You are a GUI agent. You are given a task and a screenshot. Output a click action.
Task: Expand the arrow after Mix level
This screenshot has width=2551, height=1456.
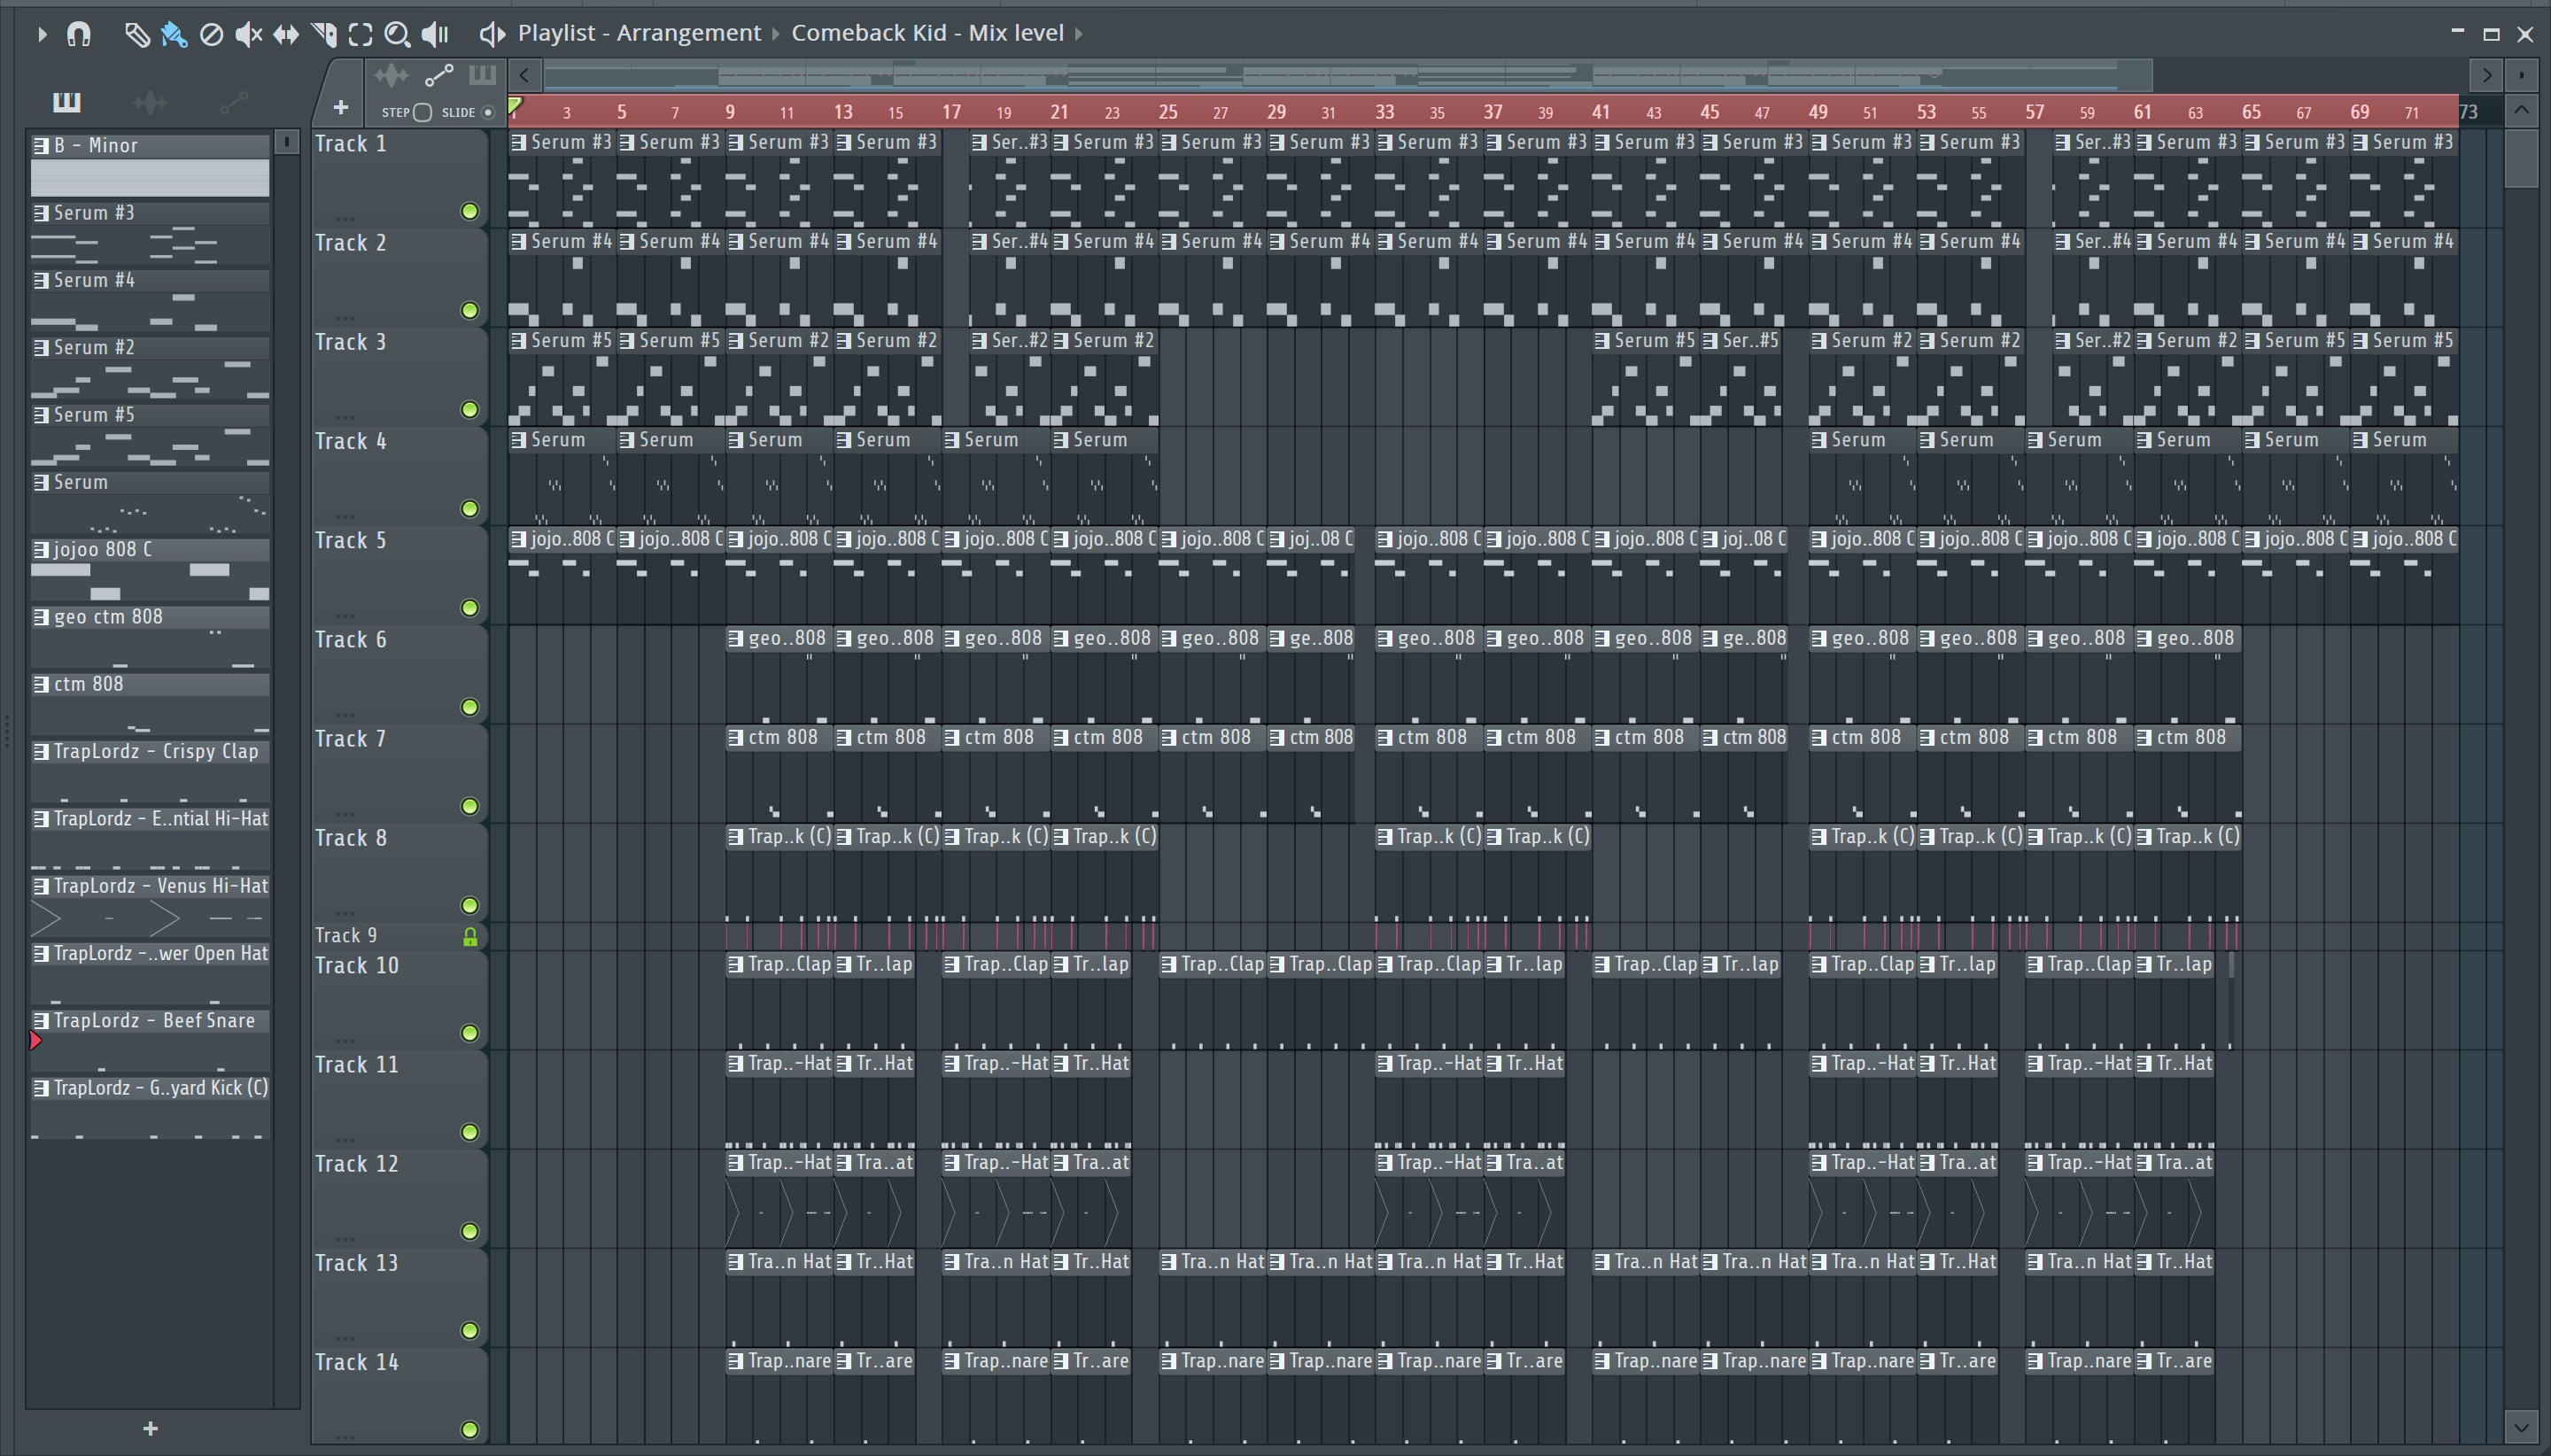(1079, 33)
